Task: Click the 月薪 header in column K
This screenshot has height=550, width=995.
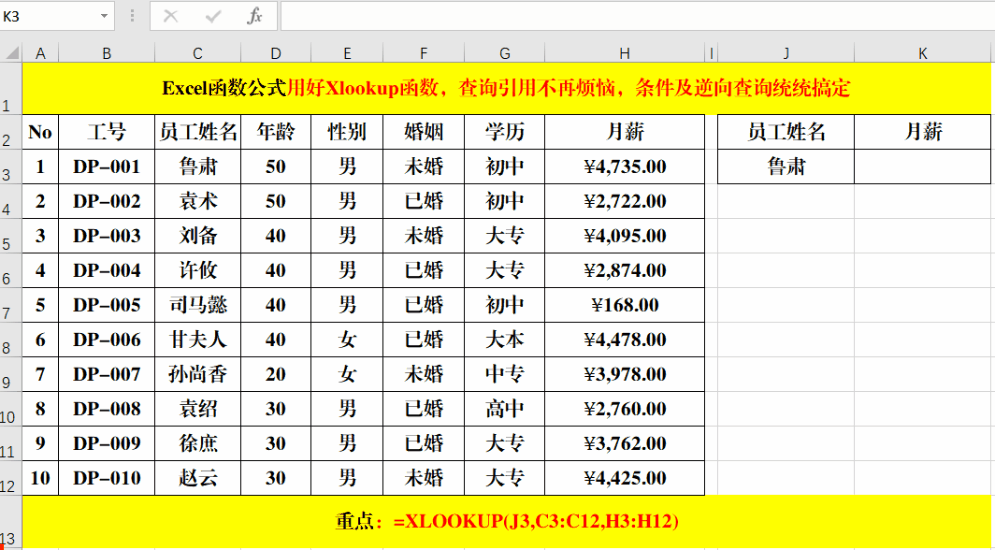Action: pos(923,132)
